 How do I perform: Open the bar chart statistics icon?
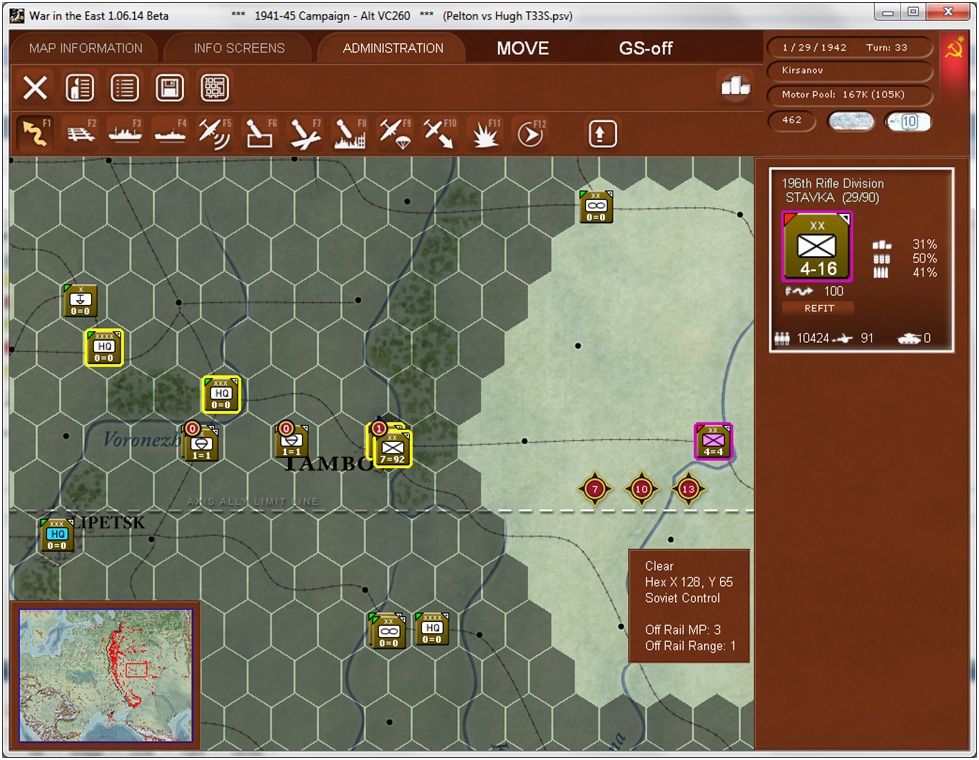(735, 86)
